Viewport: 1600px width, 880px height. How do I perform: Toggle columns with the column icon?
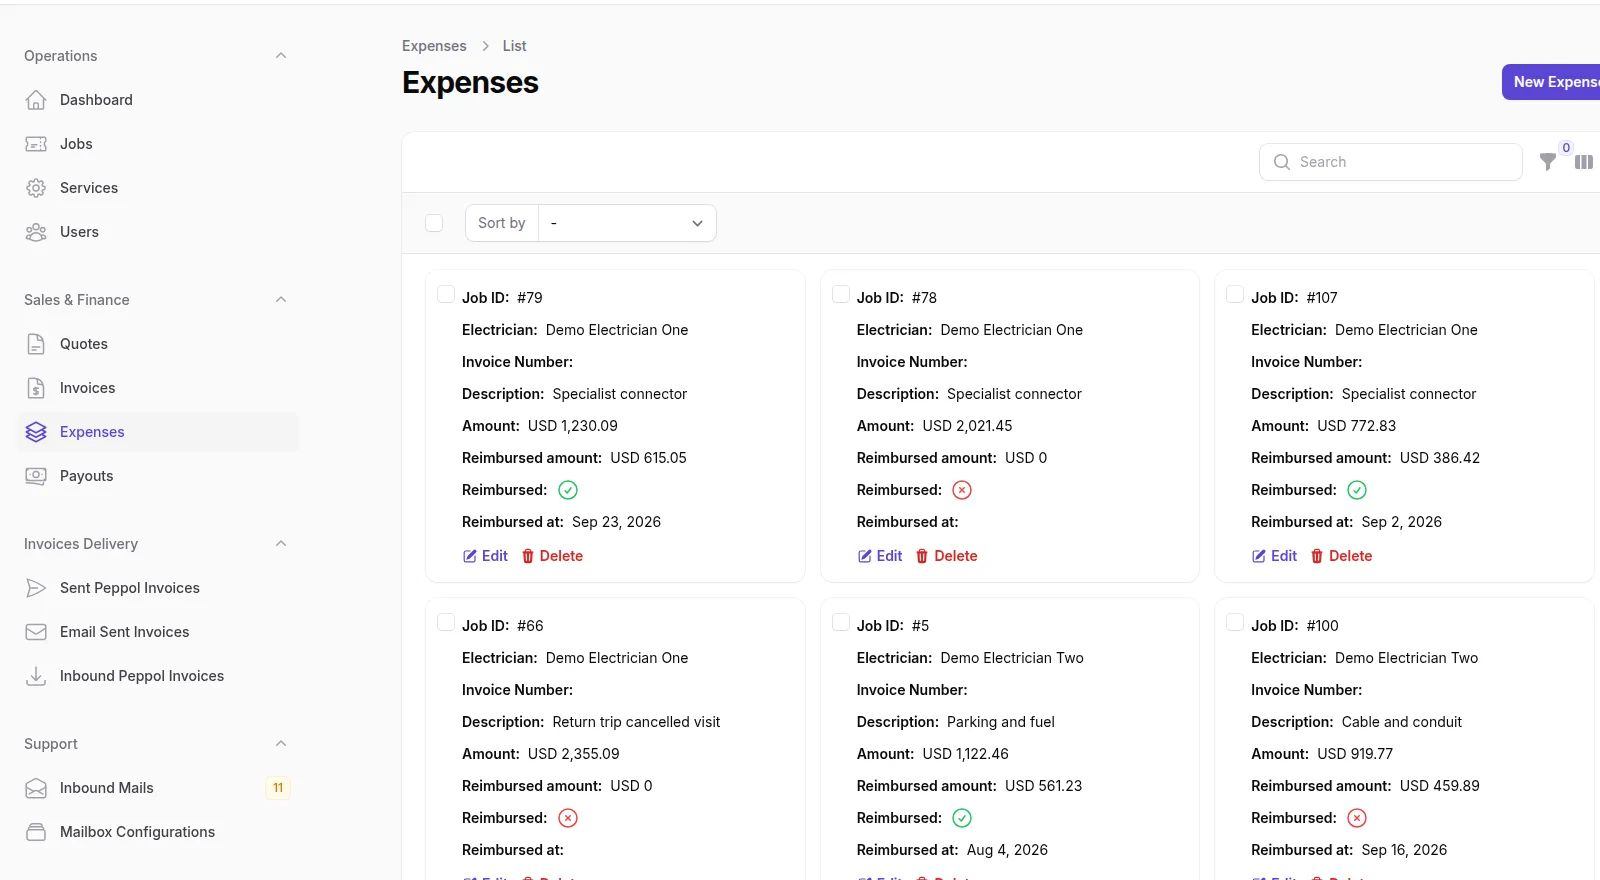tap(1584, 162)
